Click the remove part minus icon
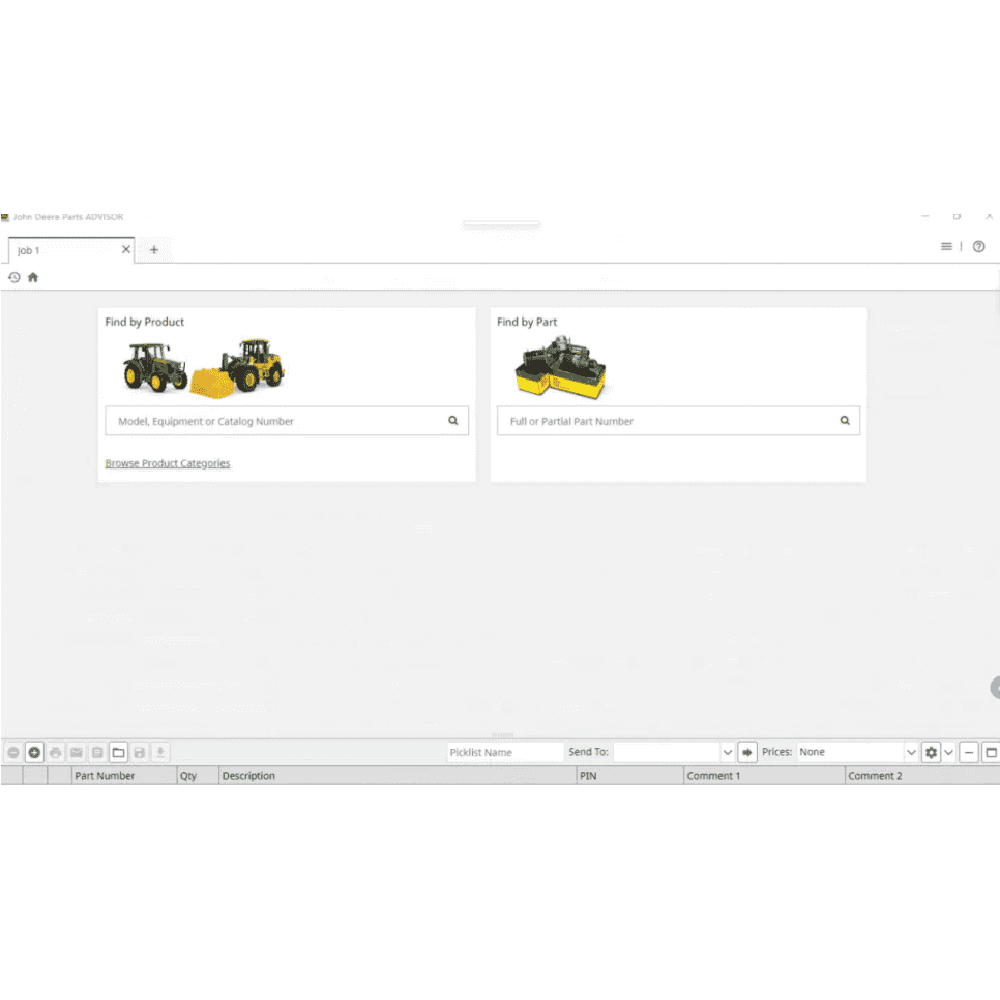Viewport: 1000px width, 1000px height. [13, 753]
